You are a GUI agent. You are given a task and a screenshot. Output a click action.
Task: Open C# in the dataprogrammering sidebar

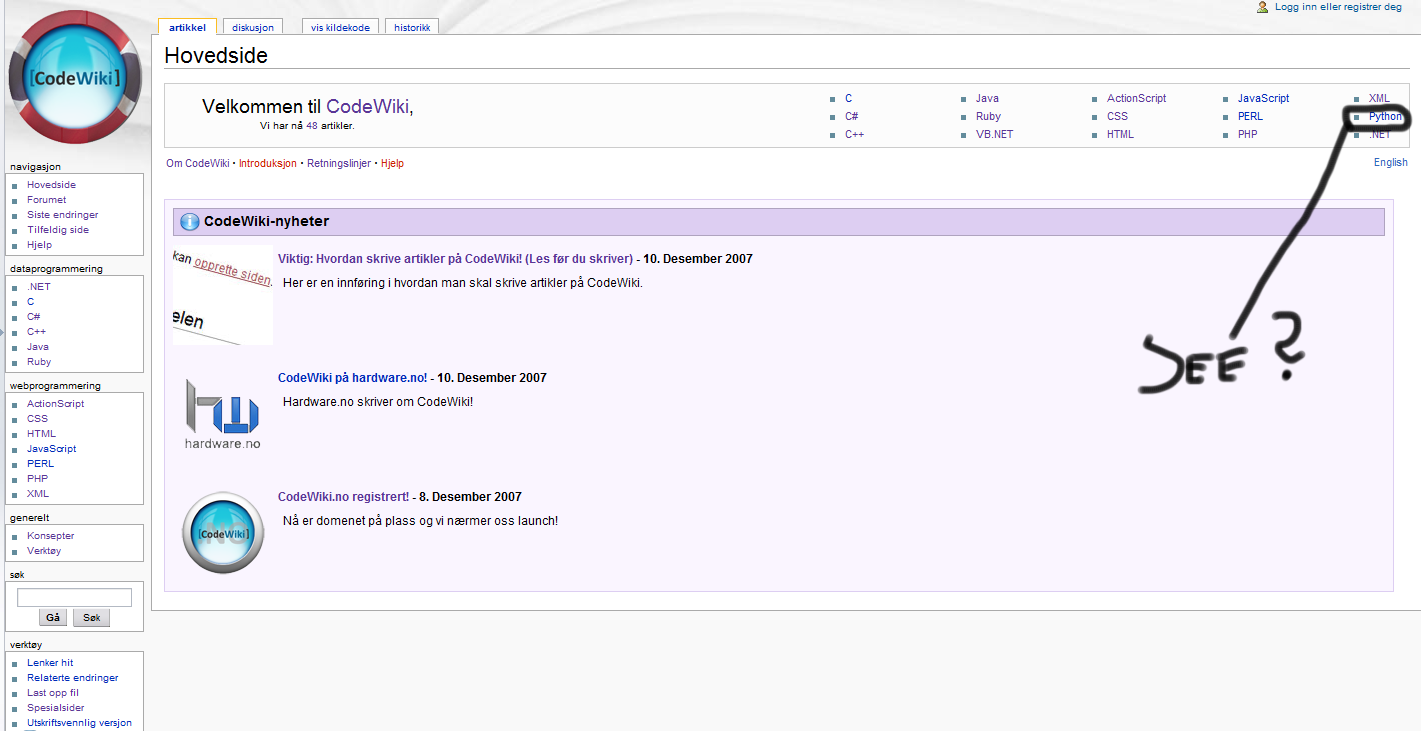pyautogui.click(x=34, y=317)
